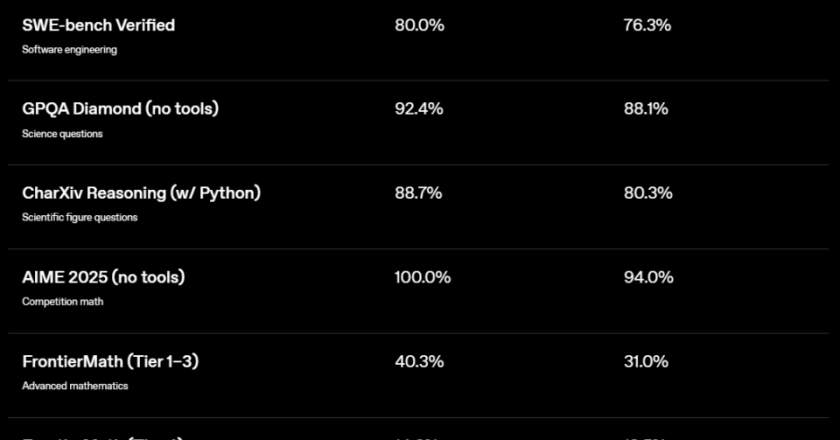840x440 pixels.
Task: Click the AIME 2025 (no tools) title
Action: (103, 277)
